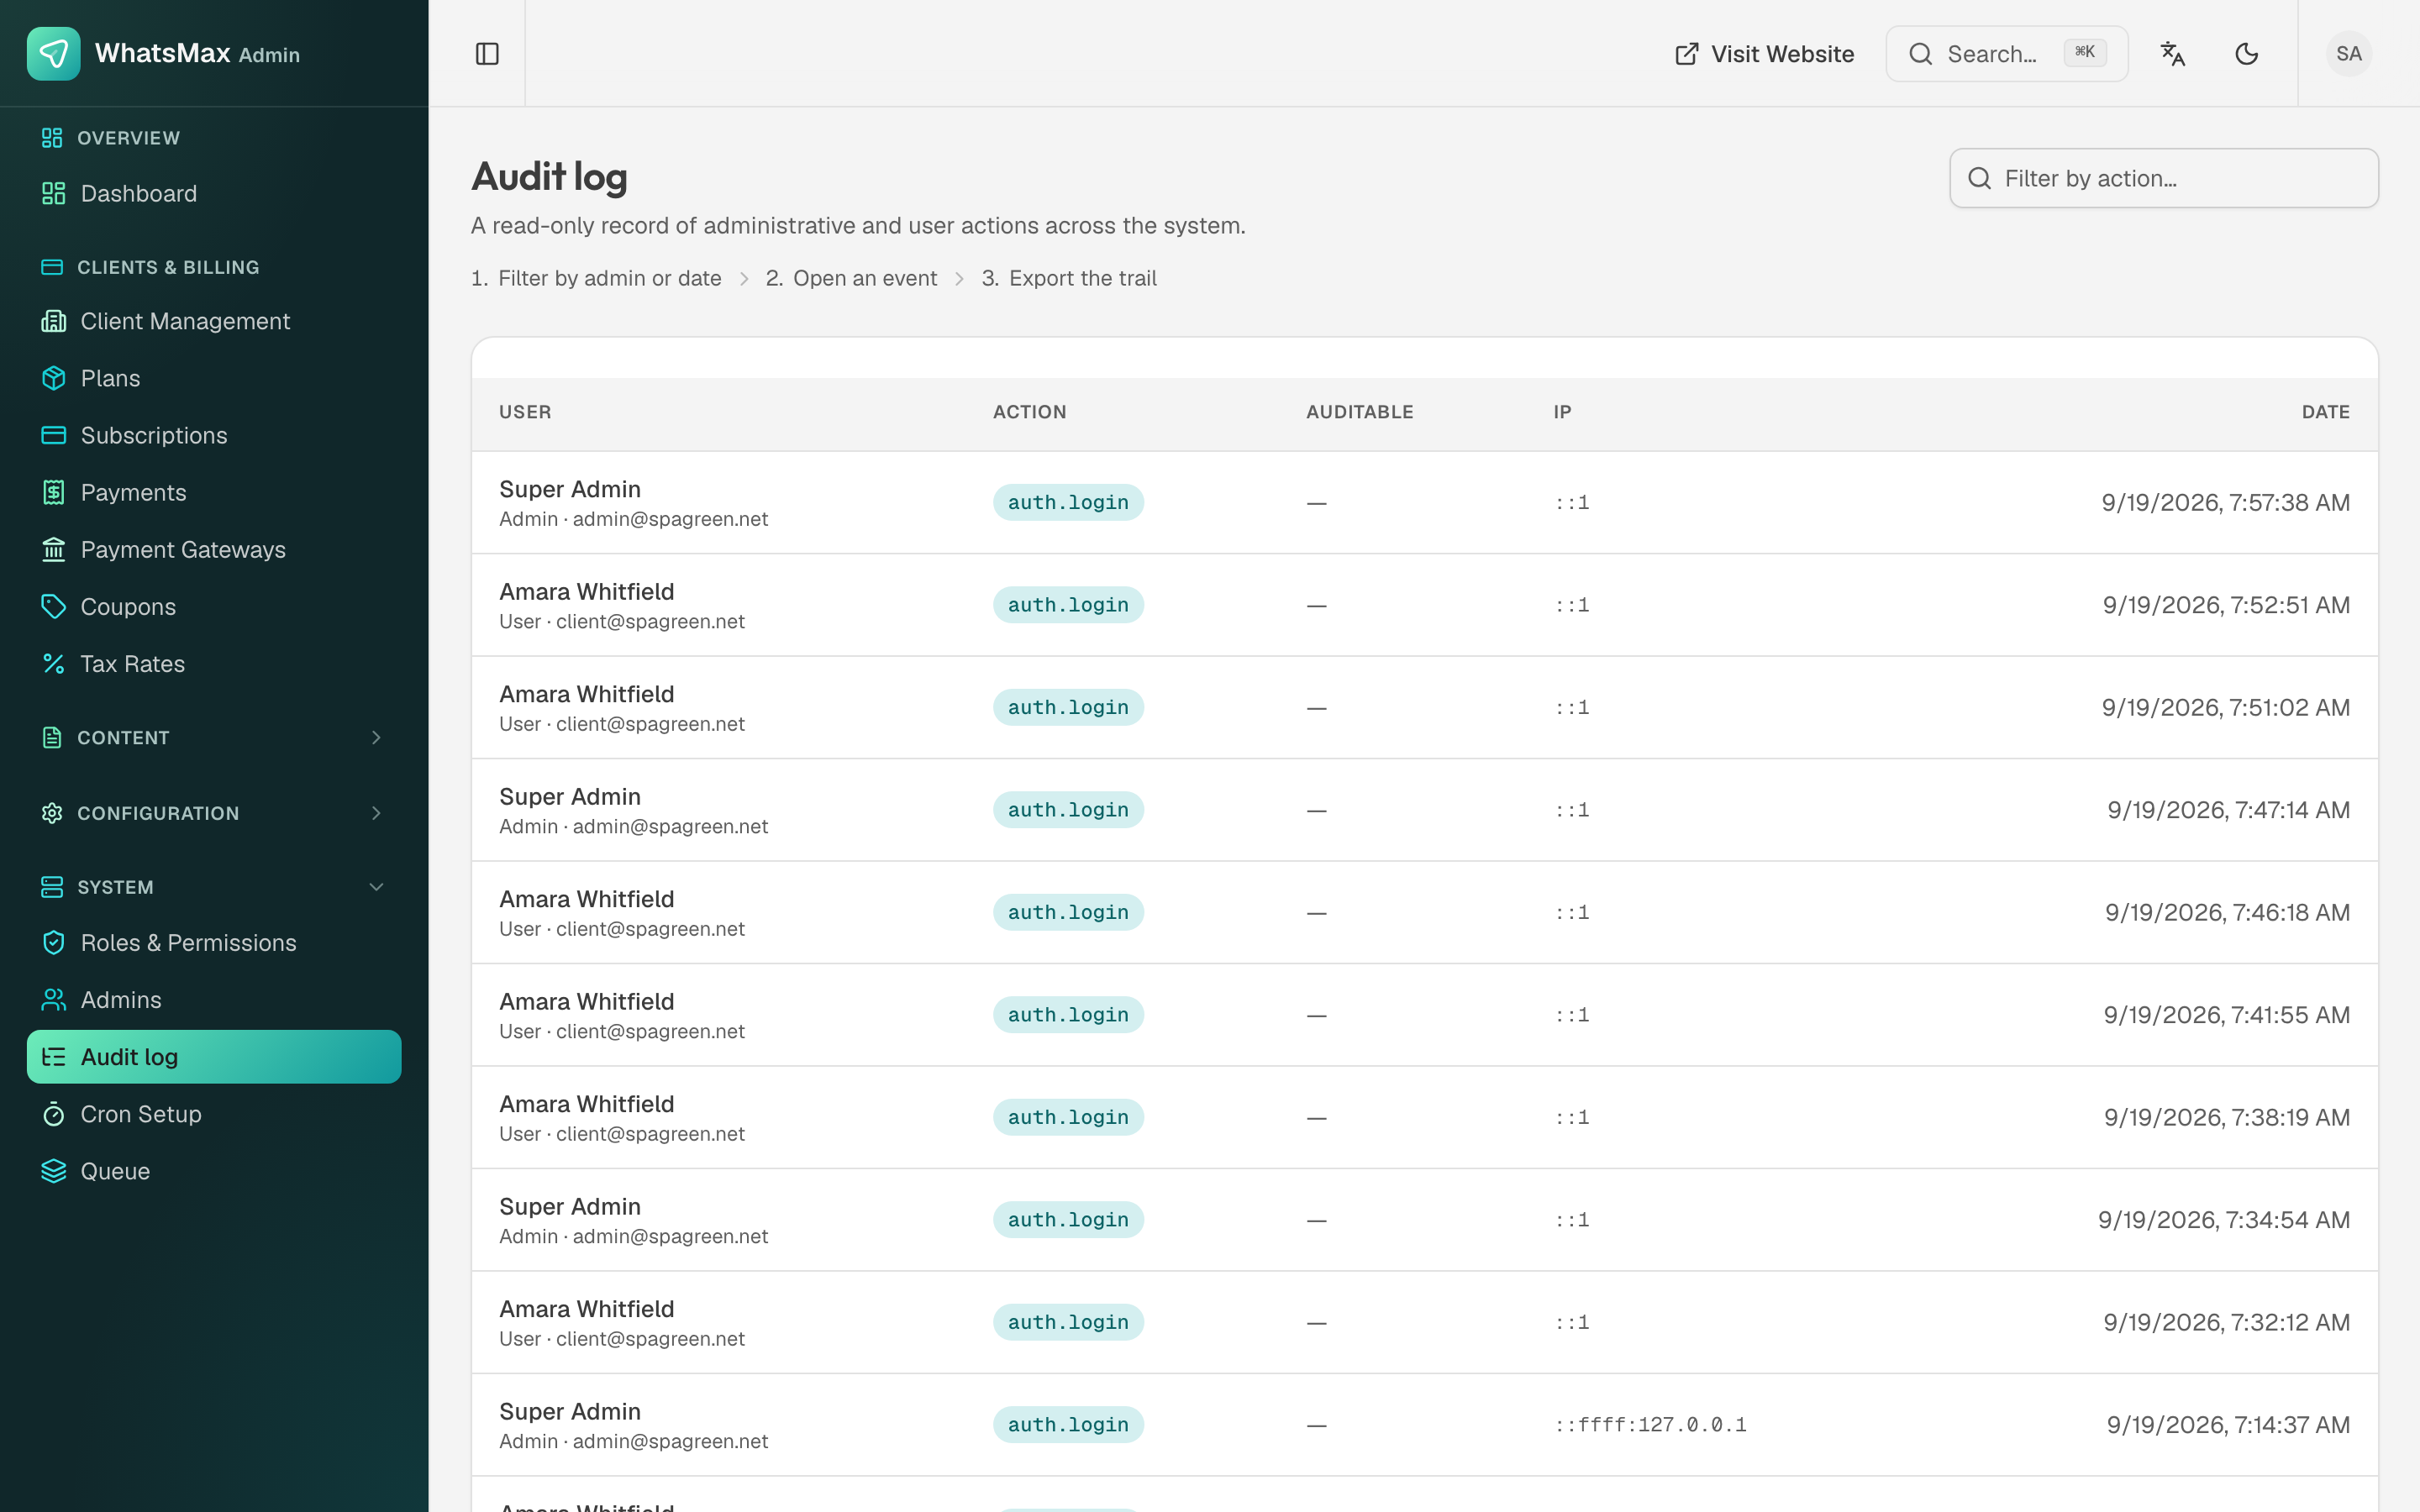
Task: Click the auth.login badge at 7:57:38 AM
Action: (1068, 502)
